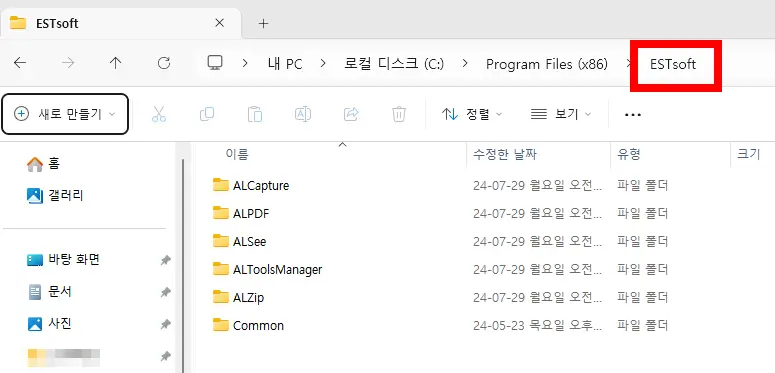
Task: Click the Share icon in toolbar
Action: (351, 114)
